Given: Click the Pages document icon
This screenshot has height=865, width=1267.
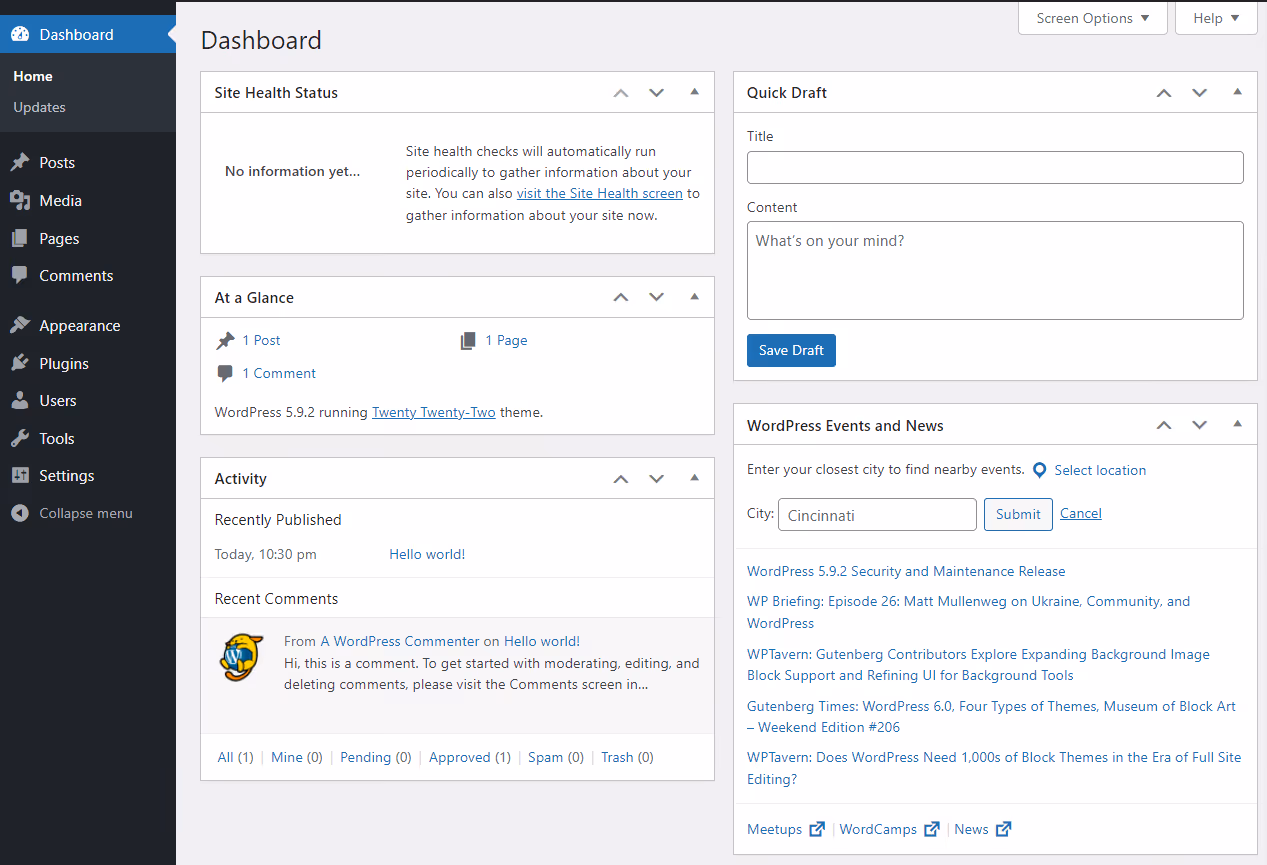Looking at the screenshot, I should tap(22, 238).
